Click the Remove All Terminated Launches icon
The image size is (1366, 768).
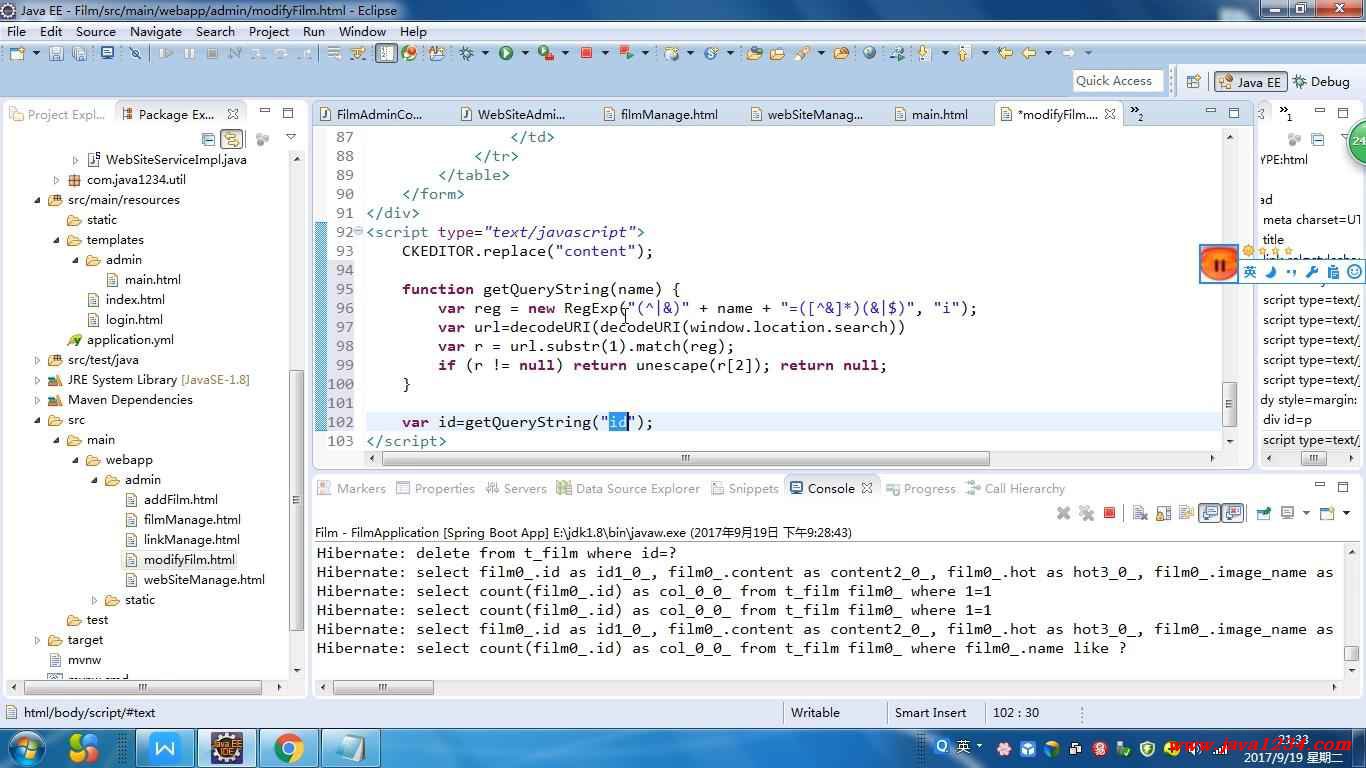1086,513
